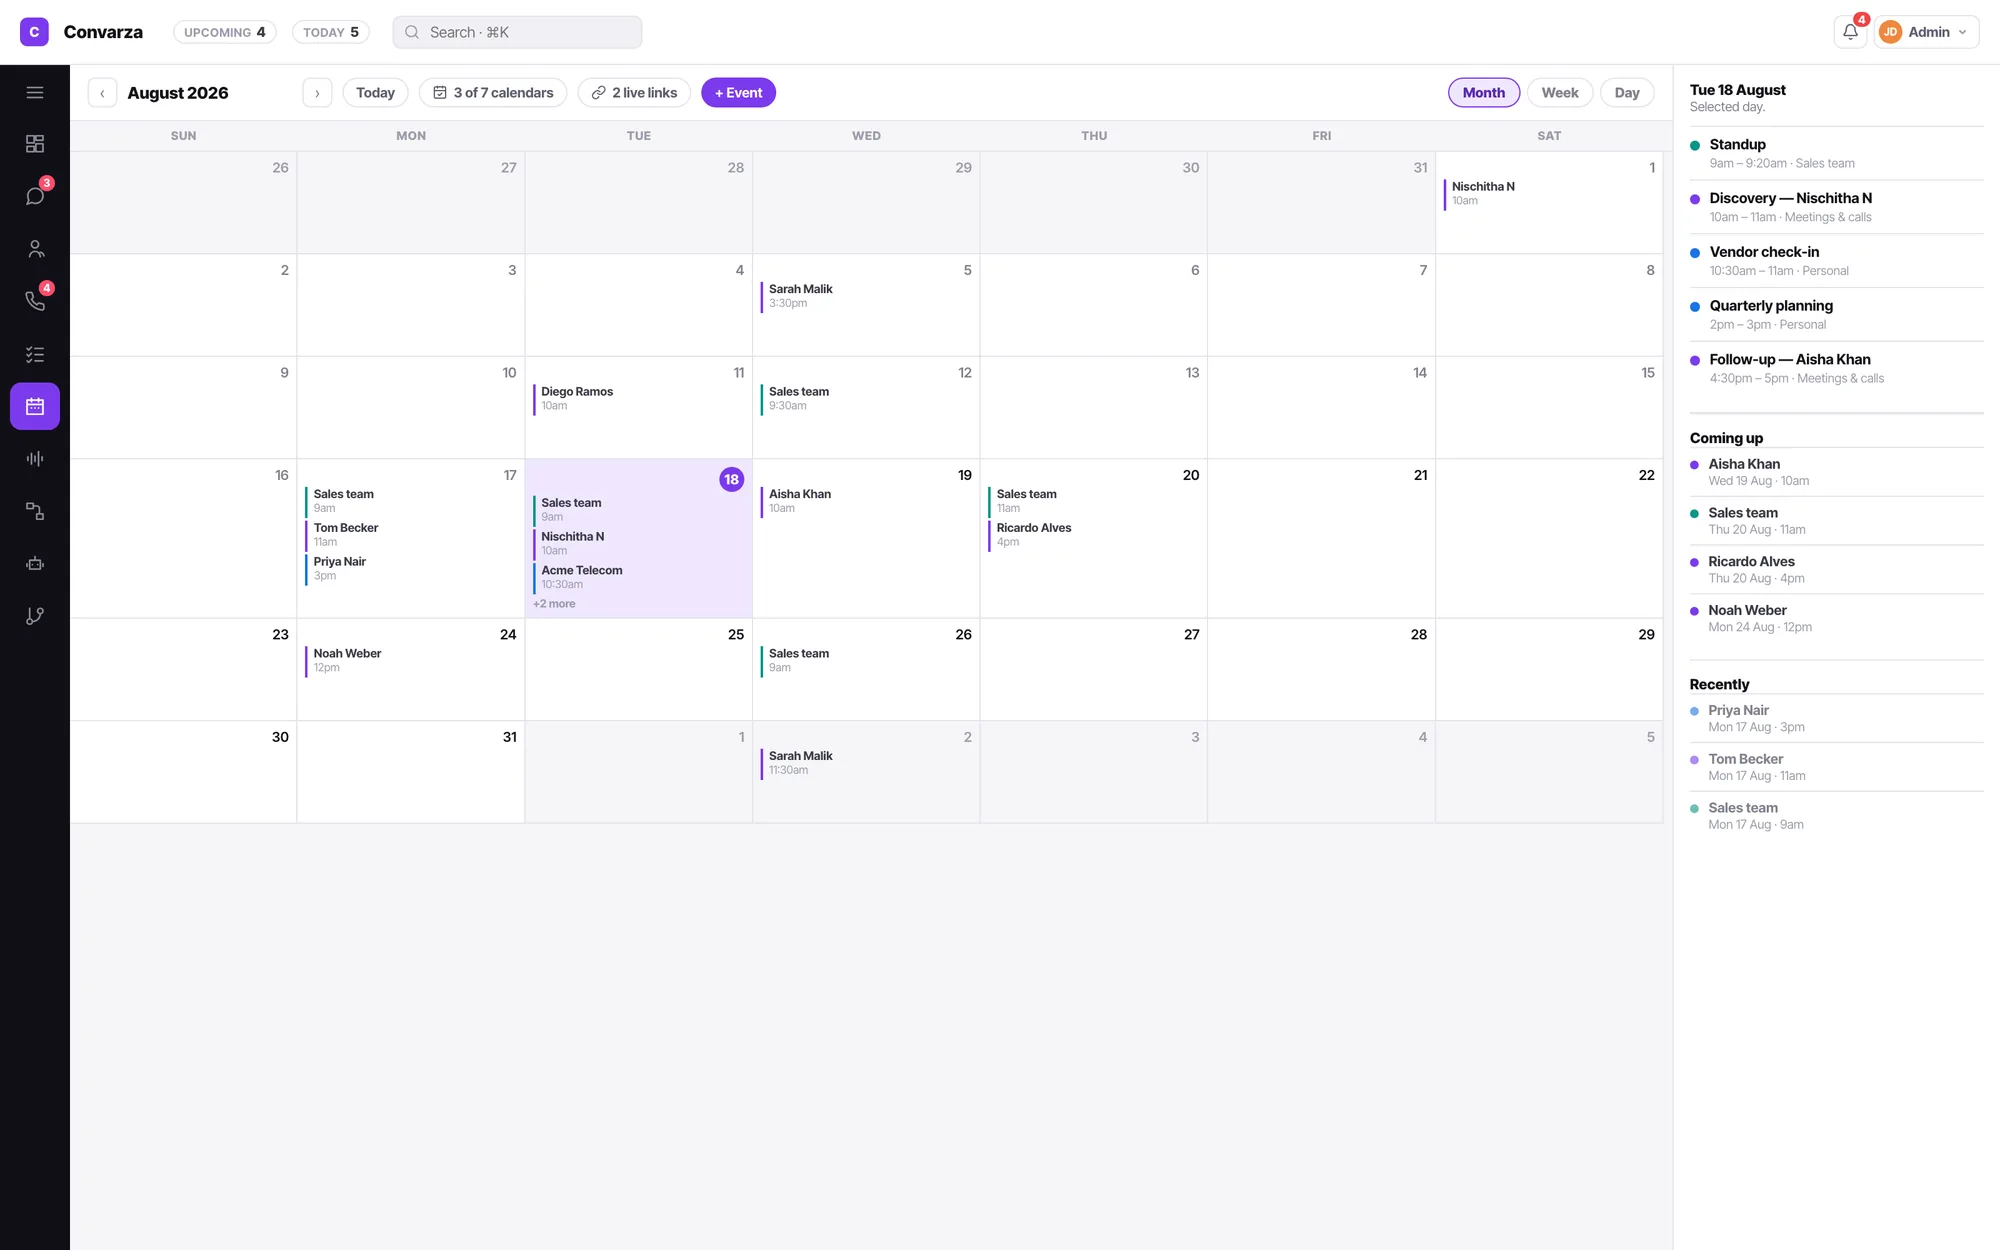Viewport: 2000px width, 1250px height.
Task: Click the search input field
Action: [x=517, y=32]
